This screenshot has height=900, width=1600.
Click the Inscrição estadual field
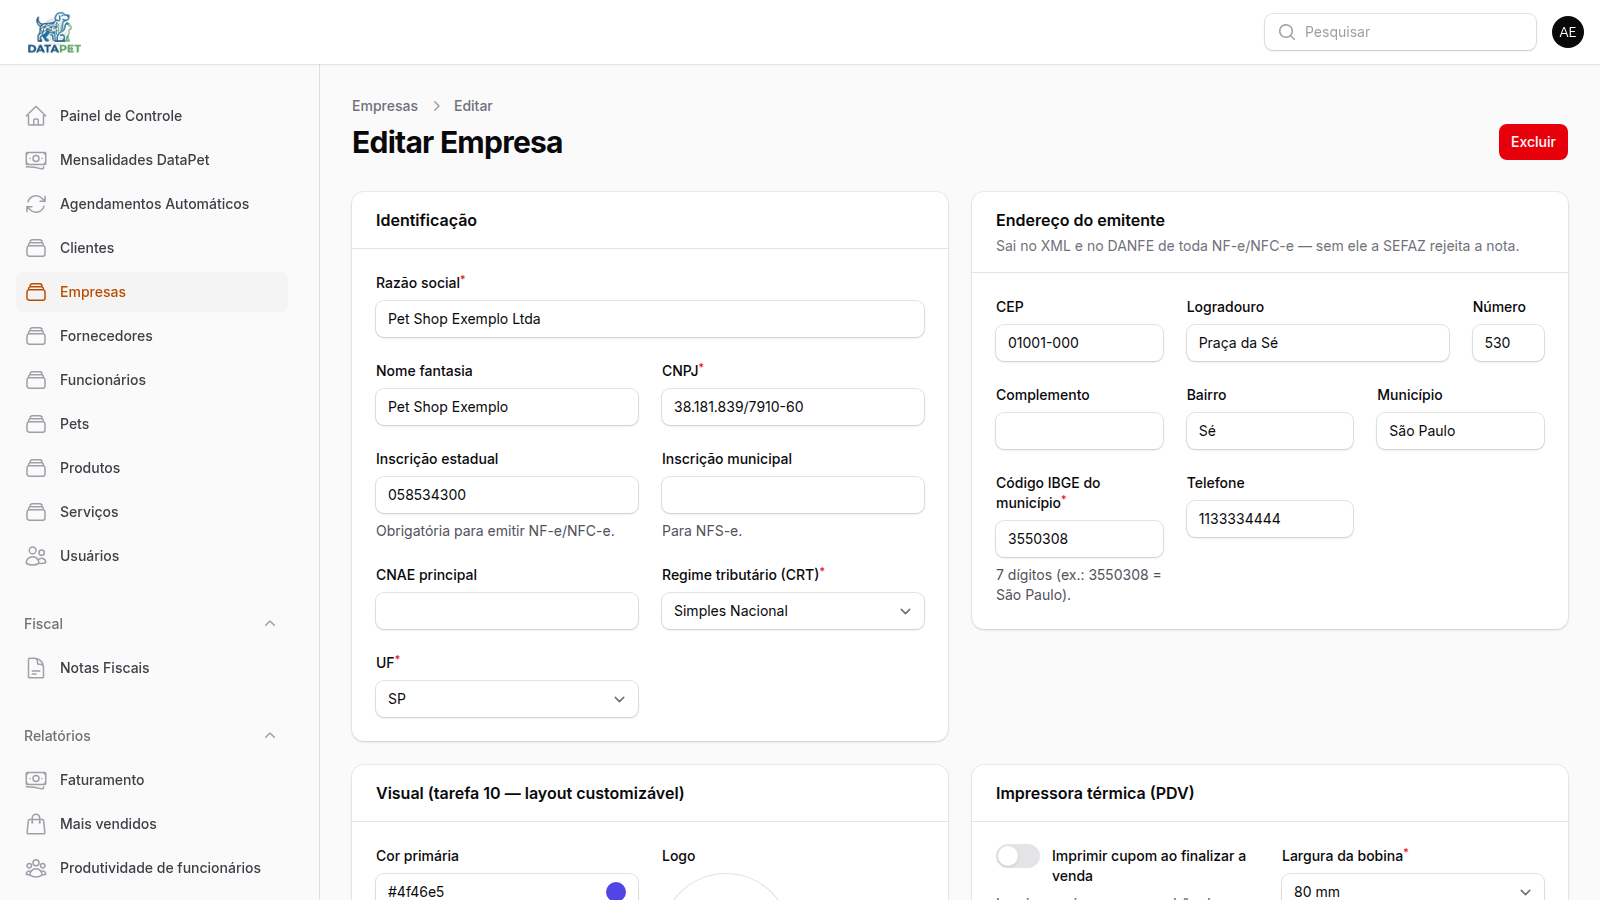(507, 495)
